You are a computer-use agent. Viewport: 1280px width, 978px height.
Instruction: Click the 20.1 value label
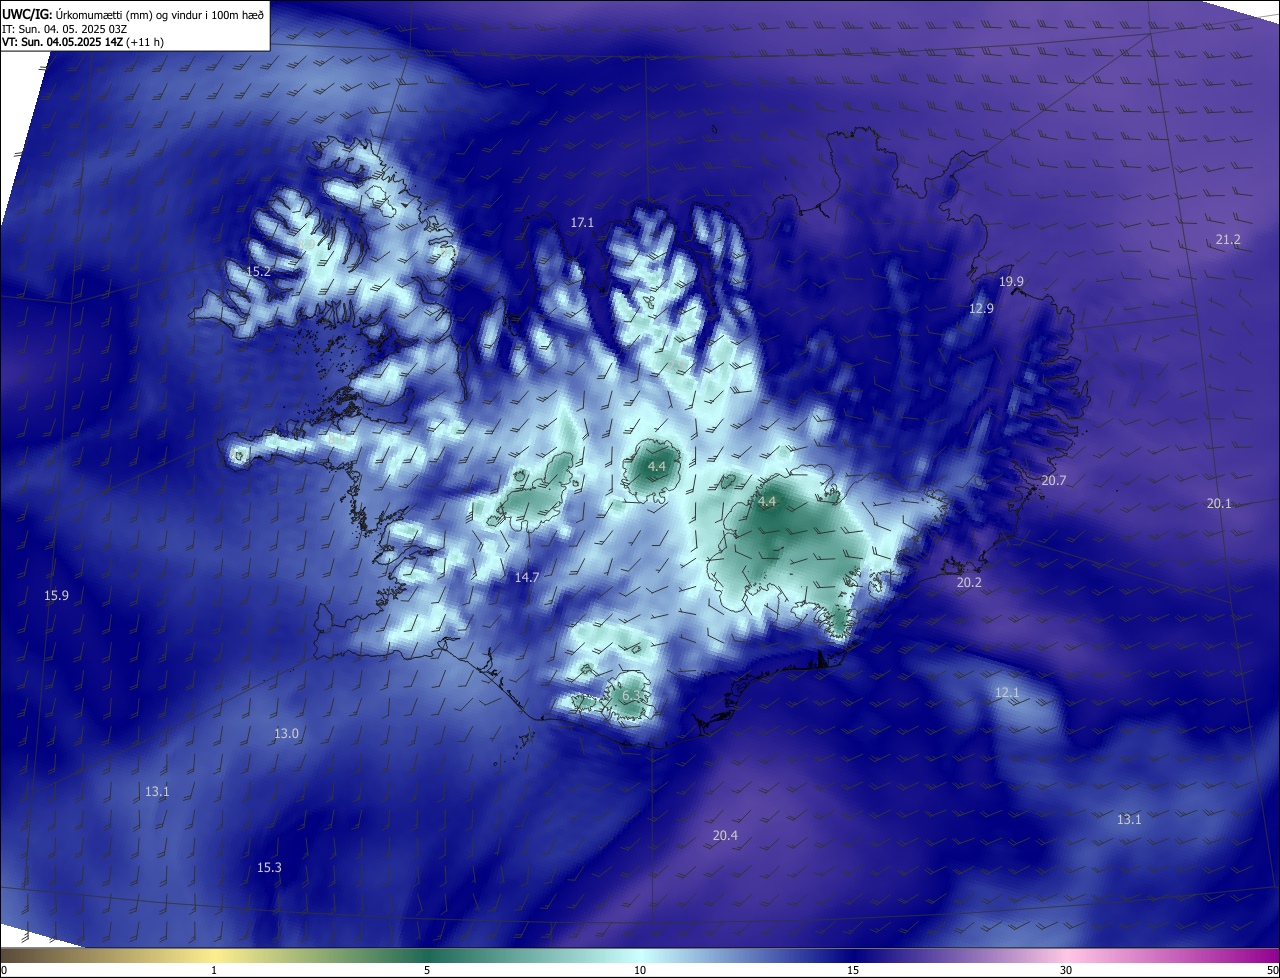(1218, 503)
